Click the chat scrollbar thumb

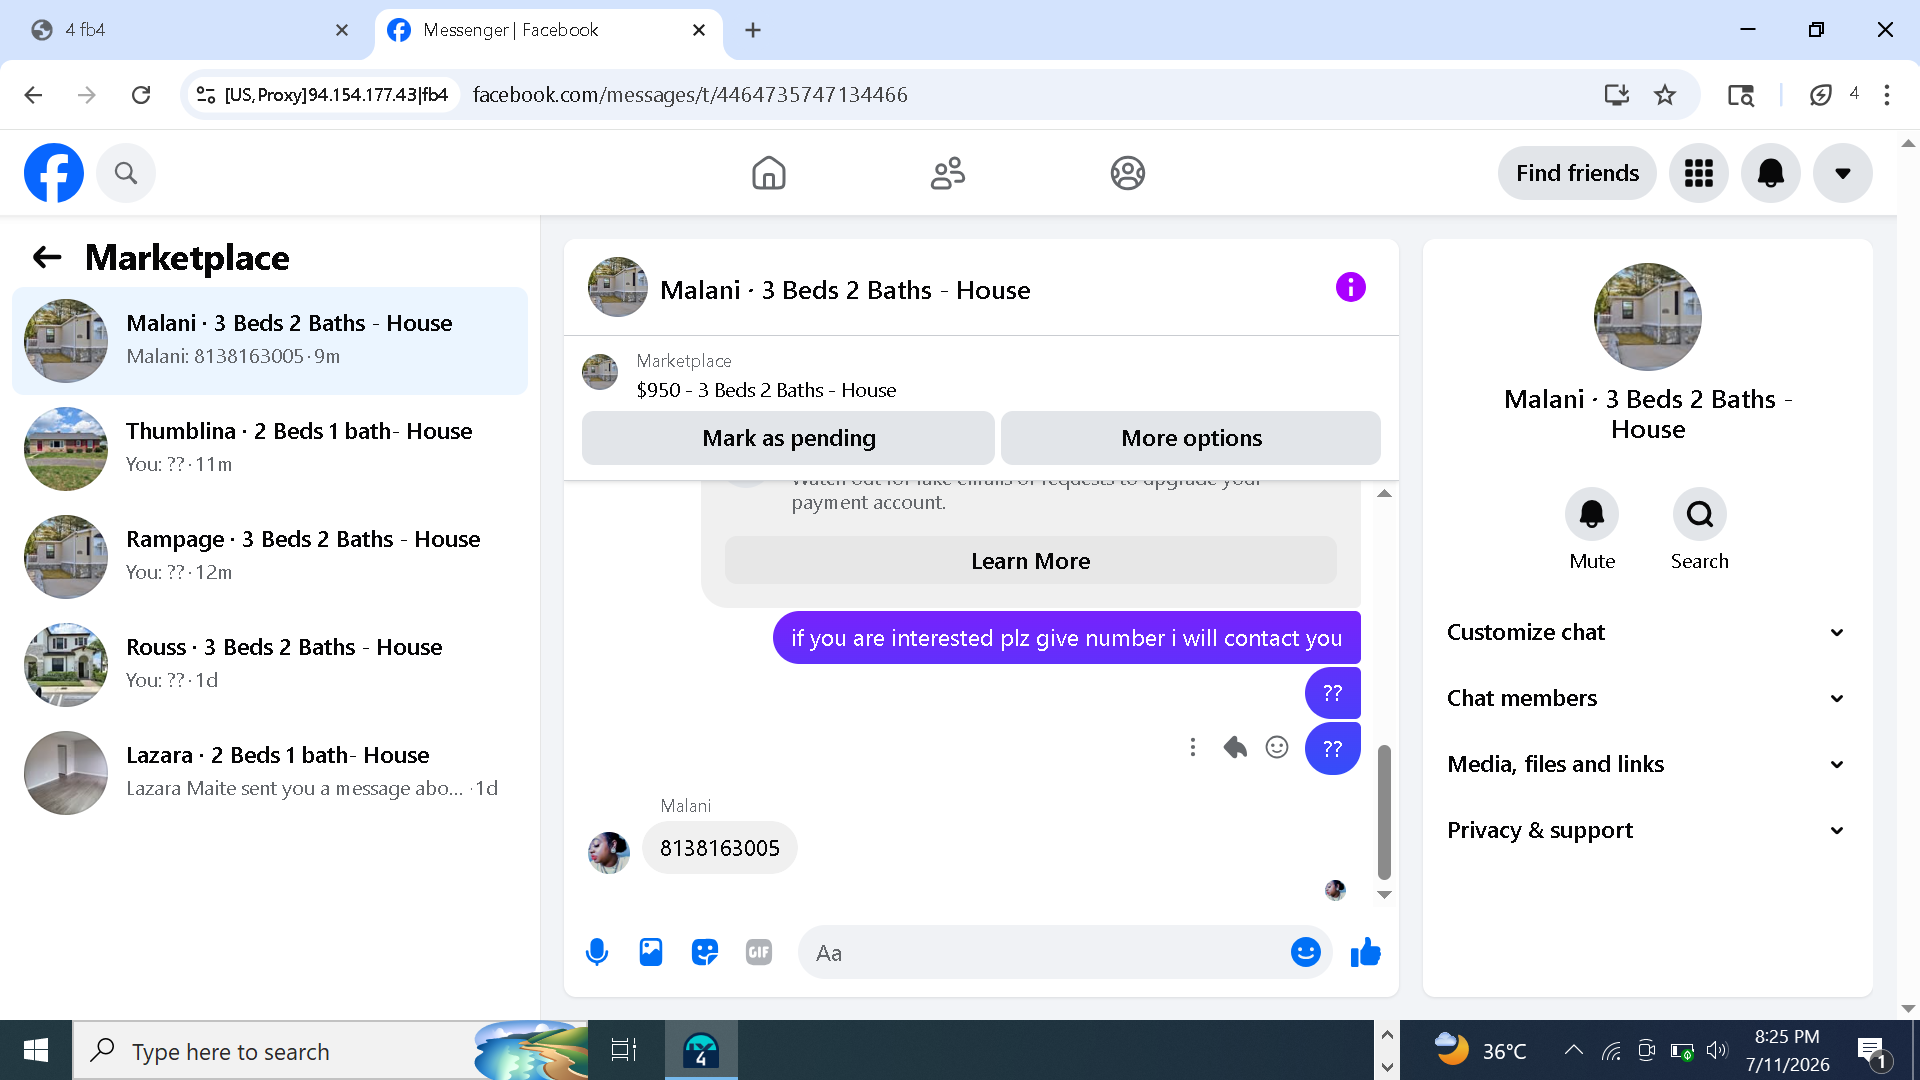[x=1384, y=812]
